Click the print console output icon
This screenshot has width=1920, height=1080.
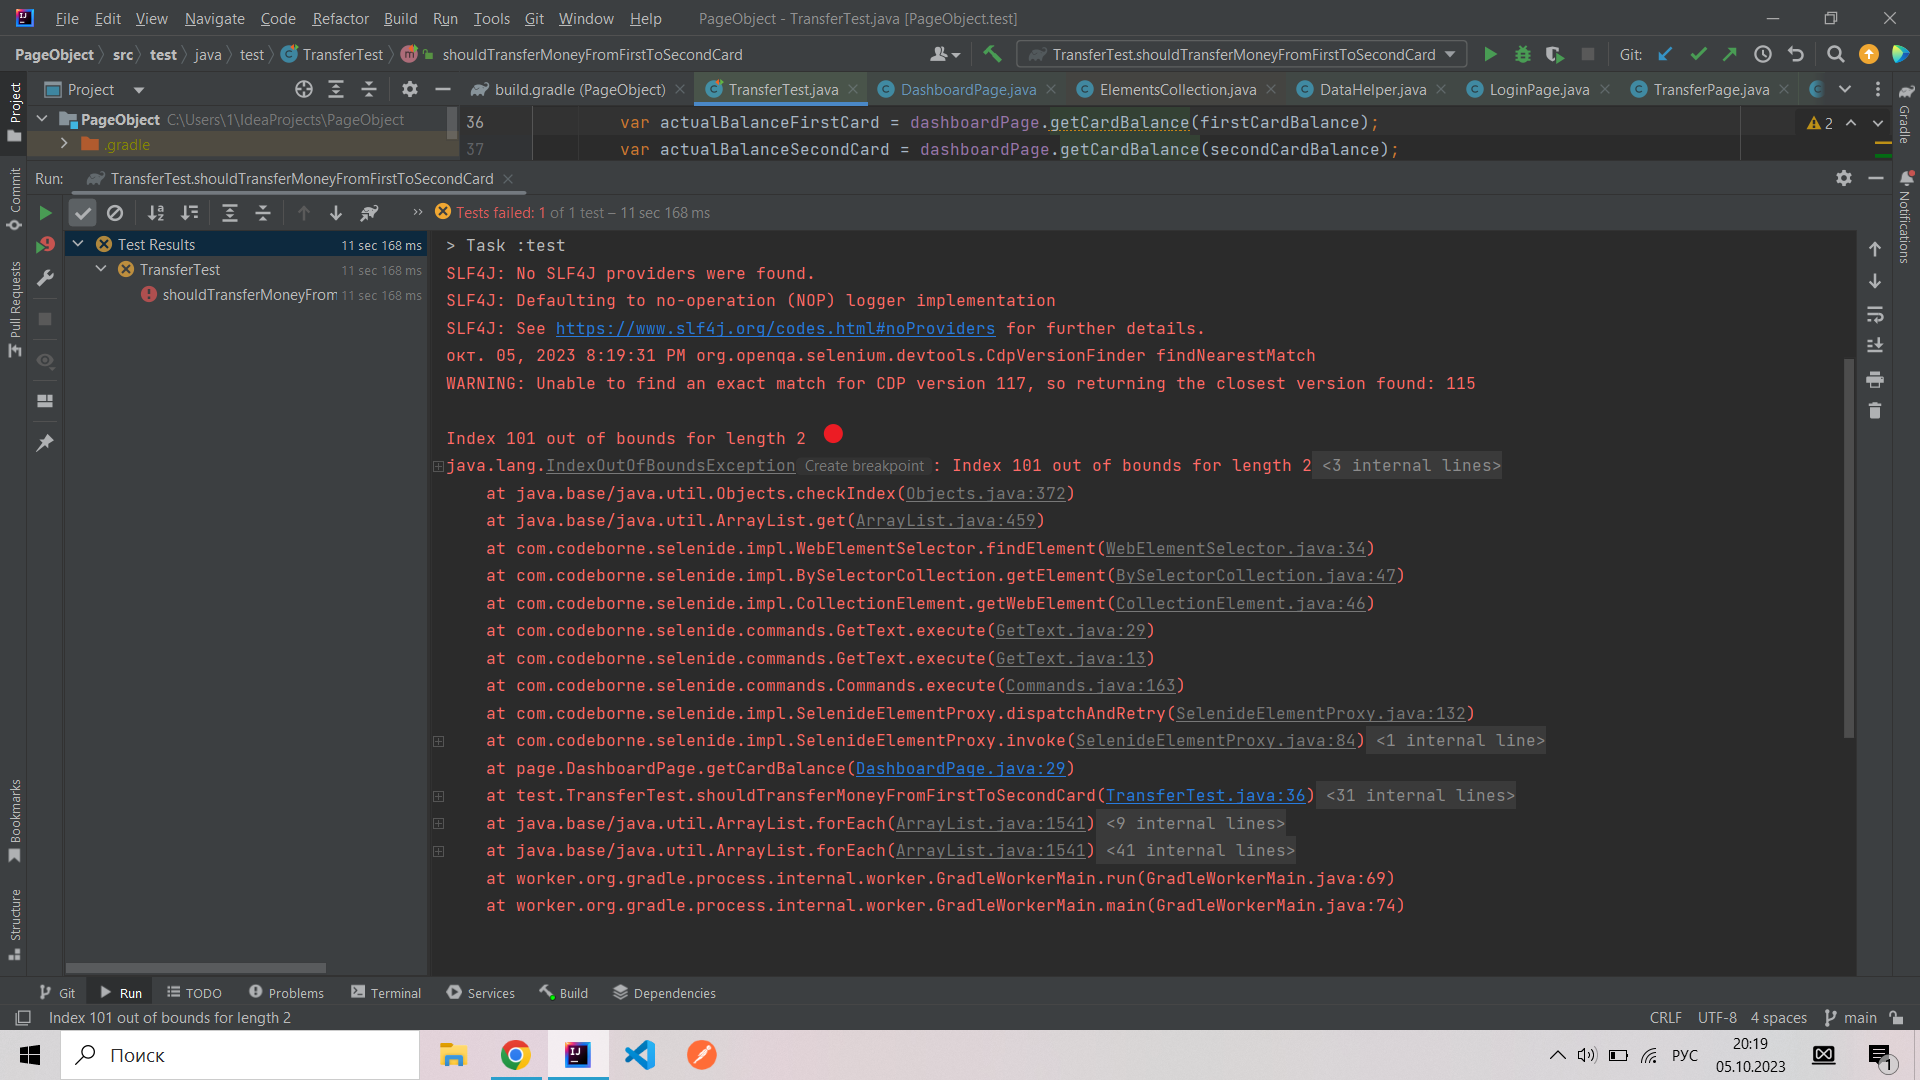coord(1875,379)
